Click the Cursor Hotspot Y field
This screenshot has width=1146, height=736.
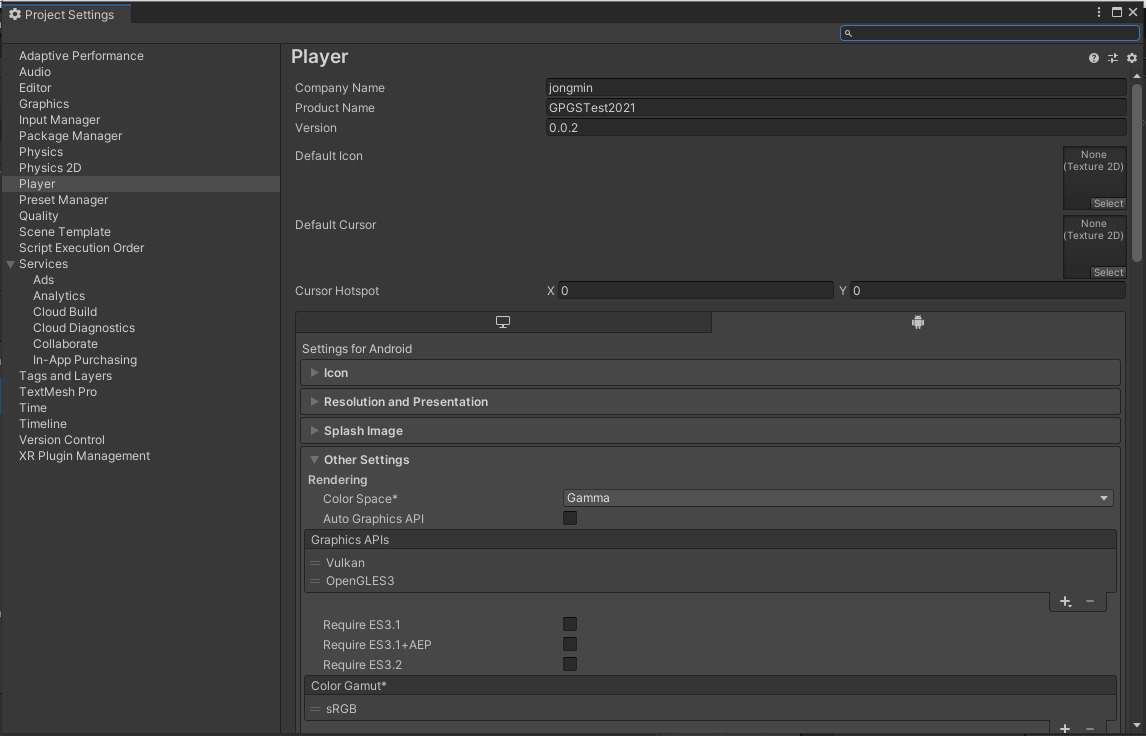coord(987,291)
